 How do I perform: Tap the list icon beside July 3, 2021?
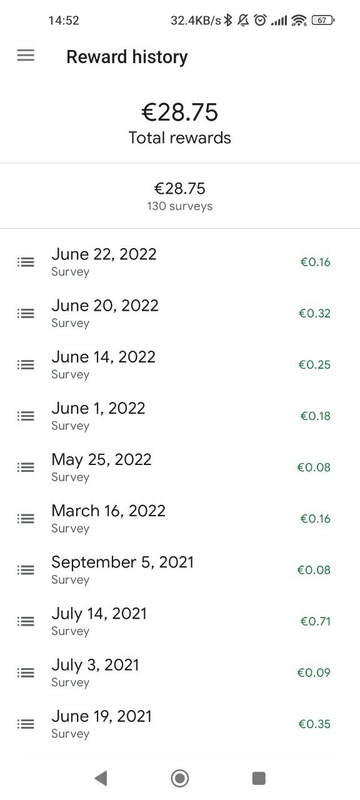[25, 672]
